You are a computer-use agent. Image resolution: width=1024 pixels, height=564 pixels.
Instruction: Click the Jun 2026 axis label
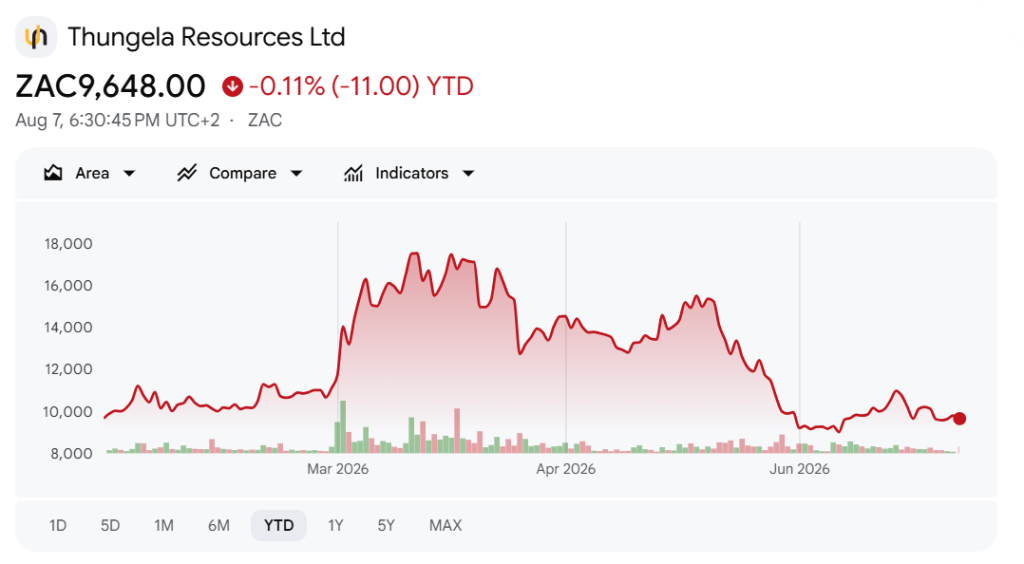point(799,469)
